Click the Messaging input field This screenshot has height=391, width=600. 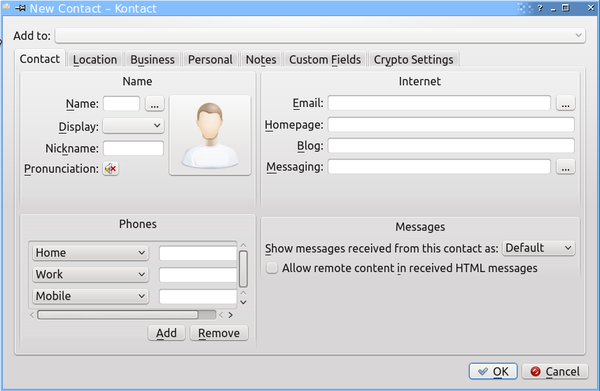click(439, 166)
